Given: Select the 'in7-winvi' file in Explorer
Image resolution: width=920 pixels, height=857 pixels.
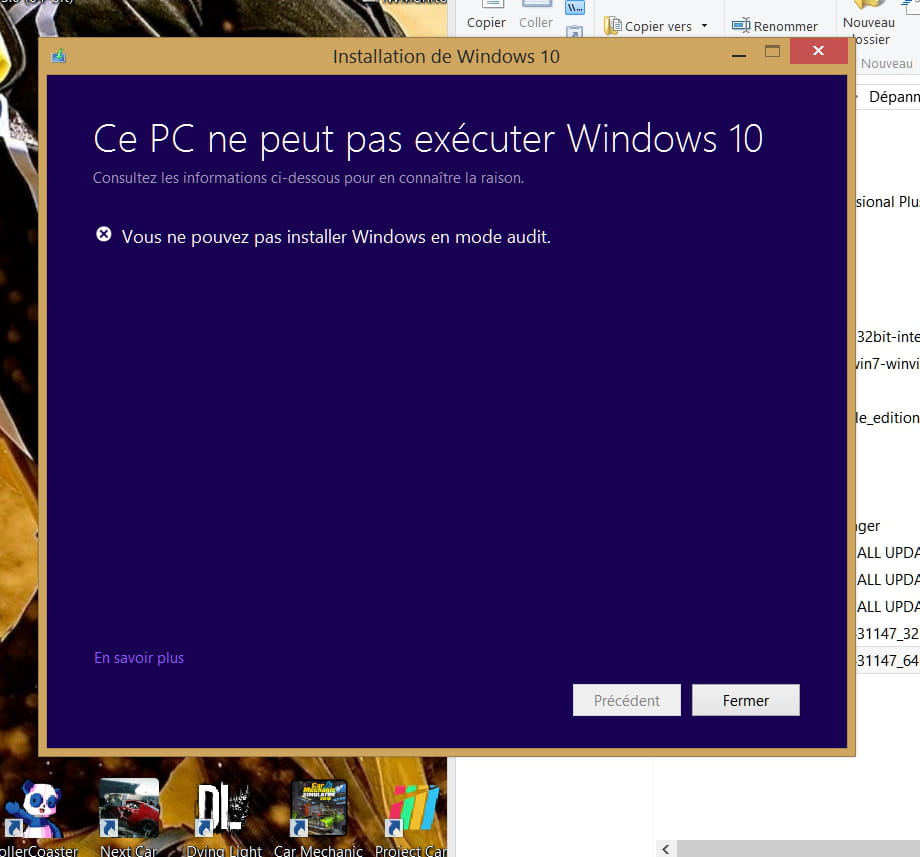Looking at the screenshot, I should click(888, 364).
